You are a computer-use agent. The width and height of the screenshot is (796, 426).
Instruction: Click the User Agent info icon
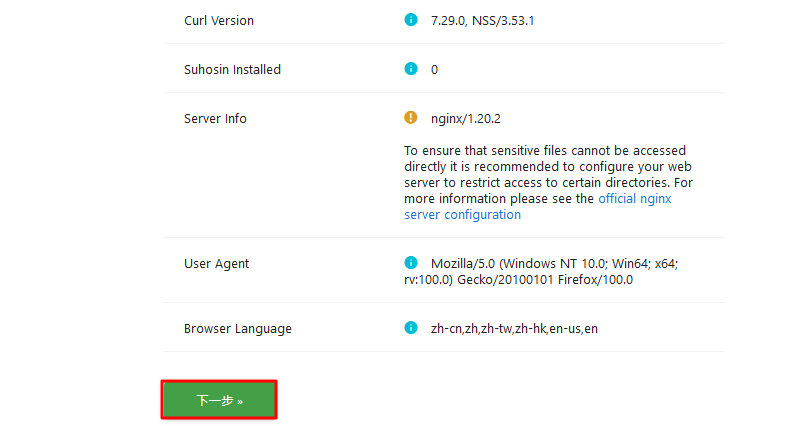(410, 263)
